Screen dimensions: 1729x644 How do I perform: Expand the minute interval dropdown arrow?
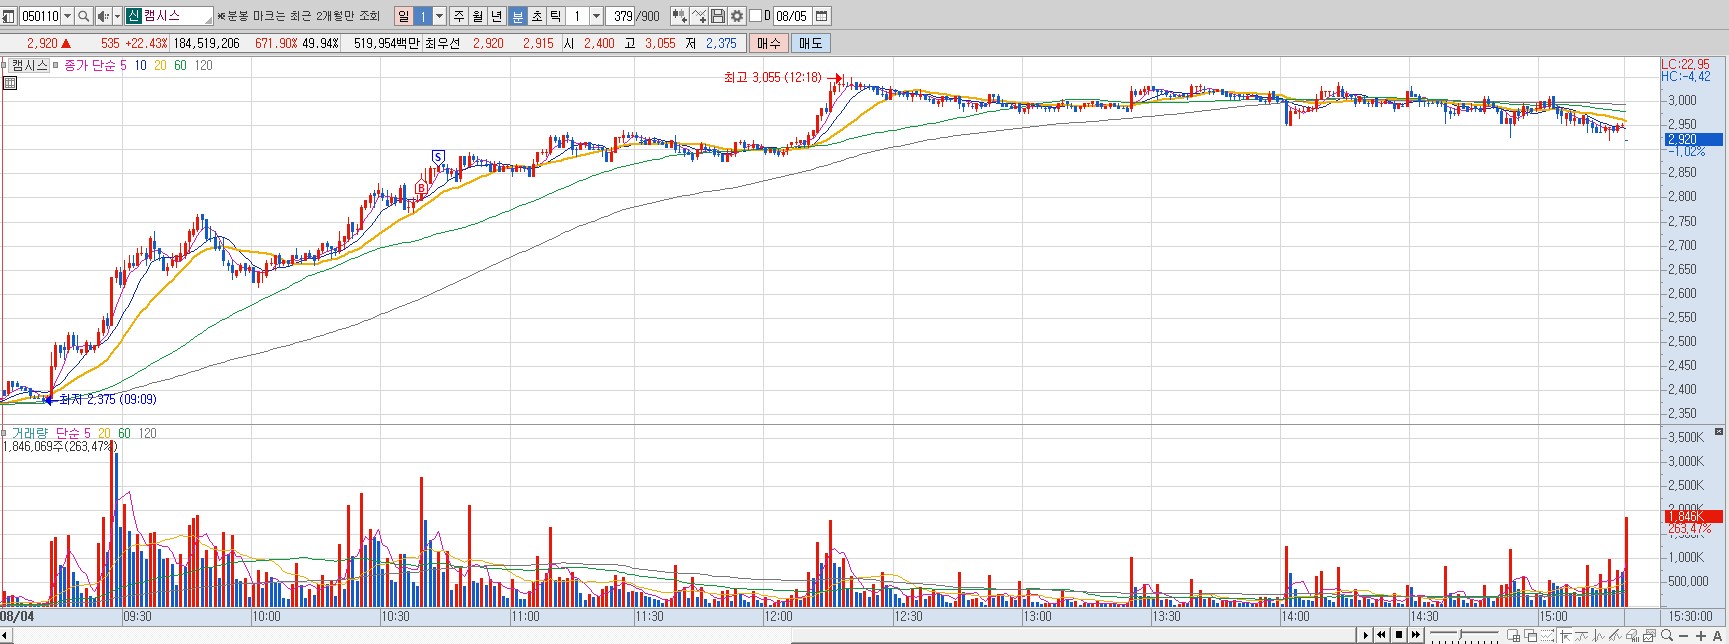596,16
